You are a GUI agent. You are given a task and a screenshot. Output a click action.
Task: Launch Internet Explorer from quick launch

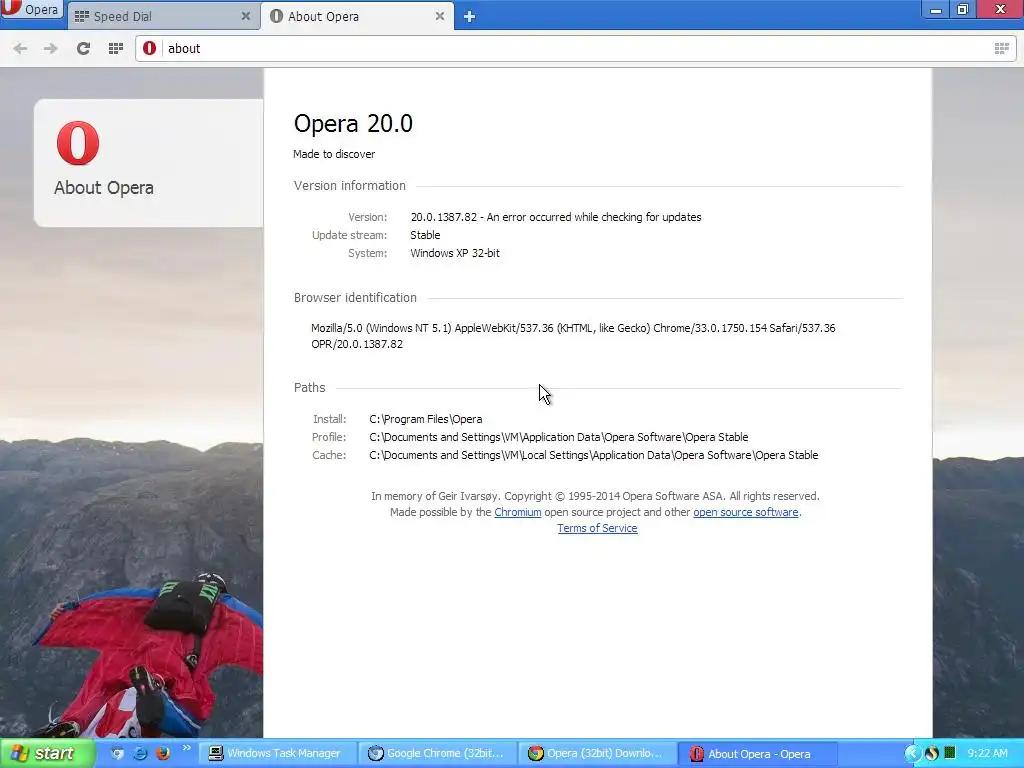(x=140, y=753)
